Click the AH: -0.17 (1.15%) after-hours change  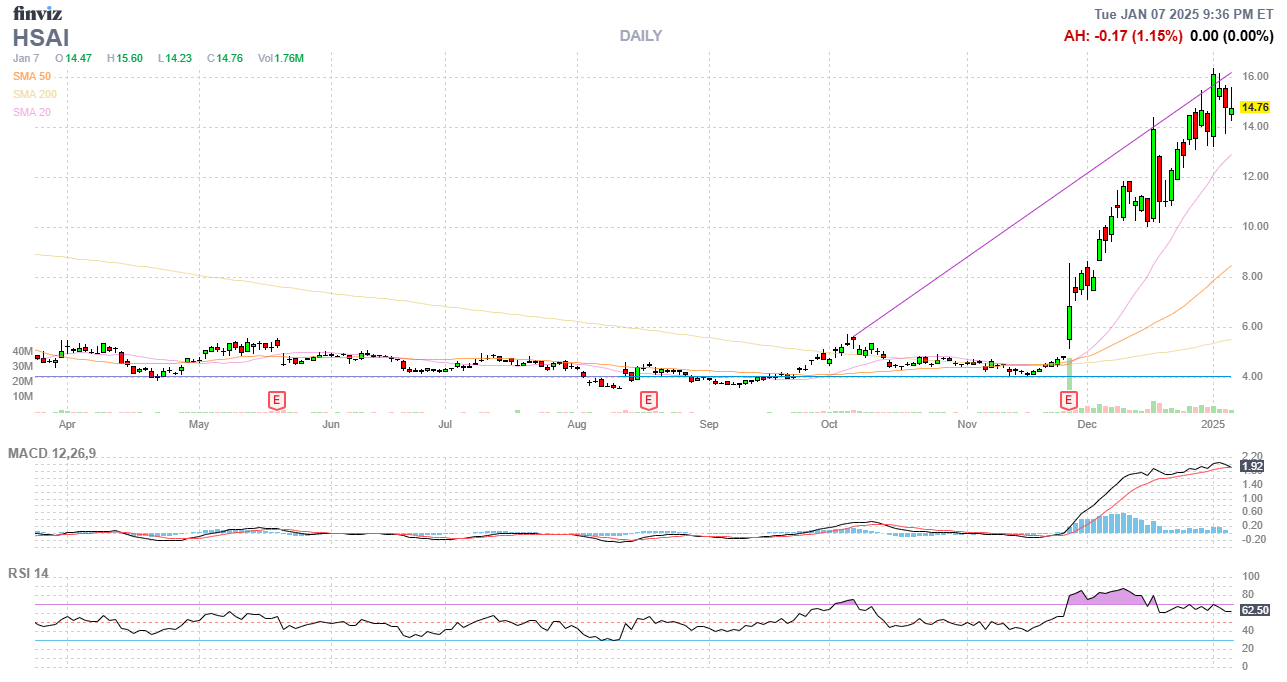1122,36
